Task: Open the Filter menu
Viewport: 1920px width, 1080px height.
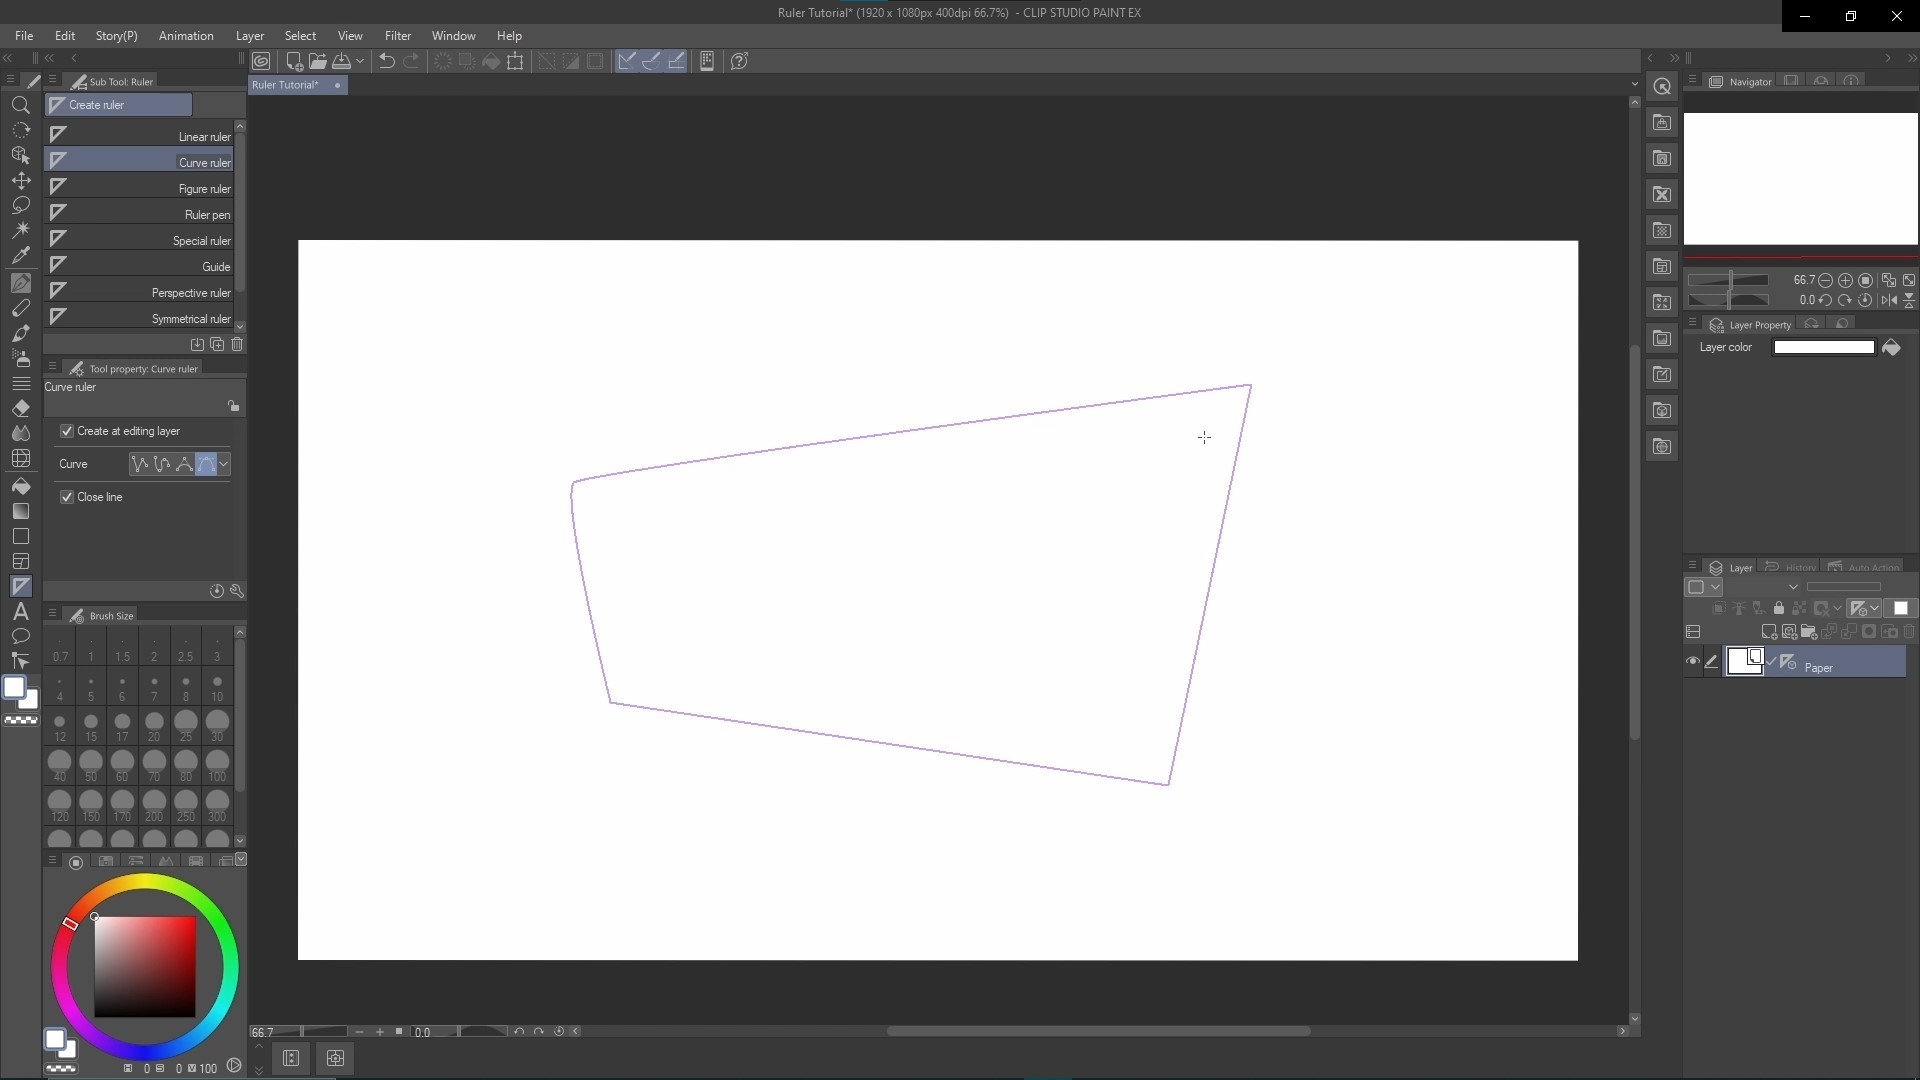Action: click(x=397, y=36)
